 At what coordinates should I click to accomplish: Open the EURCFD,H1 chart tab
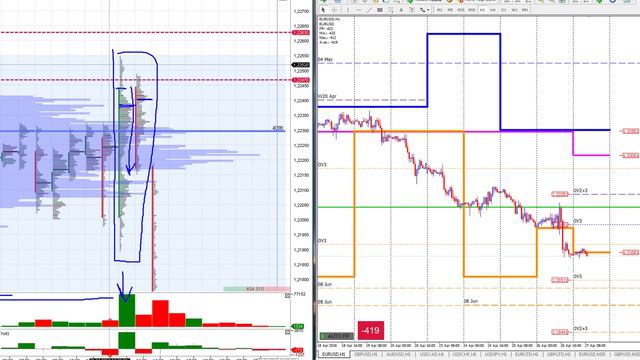coord(528,354)
